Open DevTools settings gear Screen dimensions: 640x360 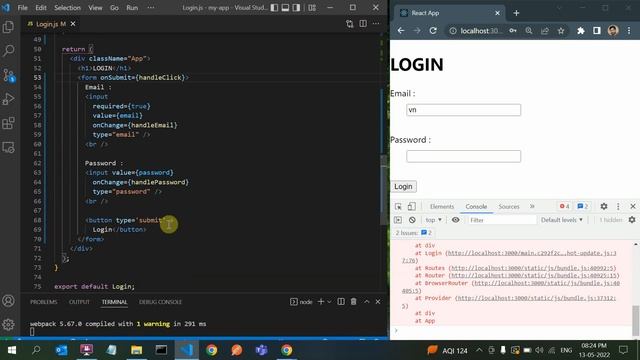click(604, 207)
